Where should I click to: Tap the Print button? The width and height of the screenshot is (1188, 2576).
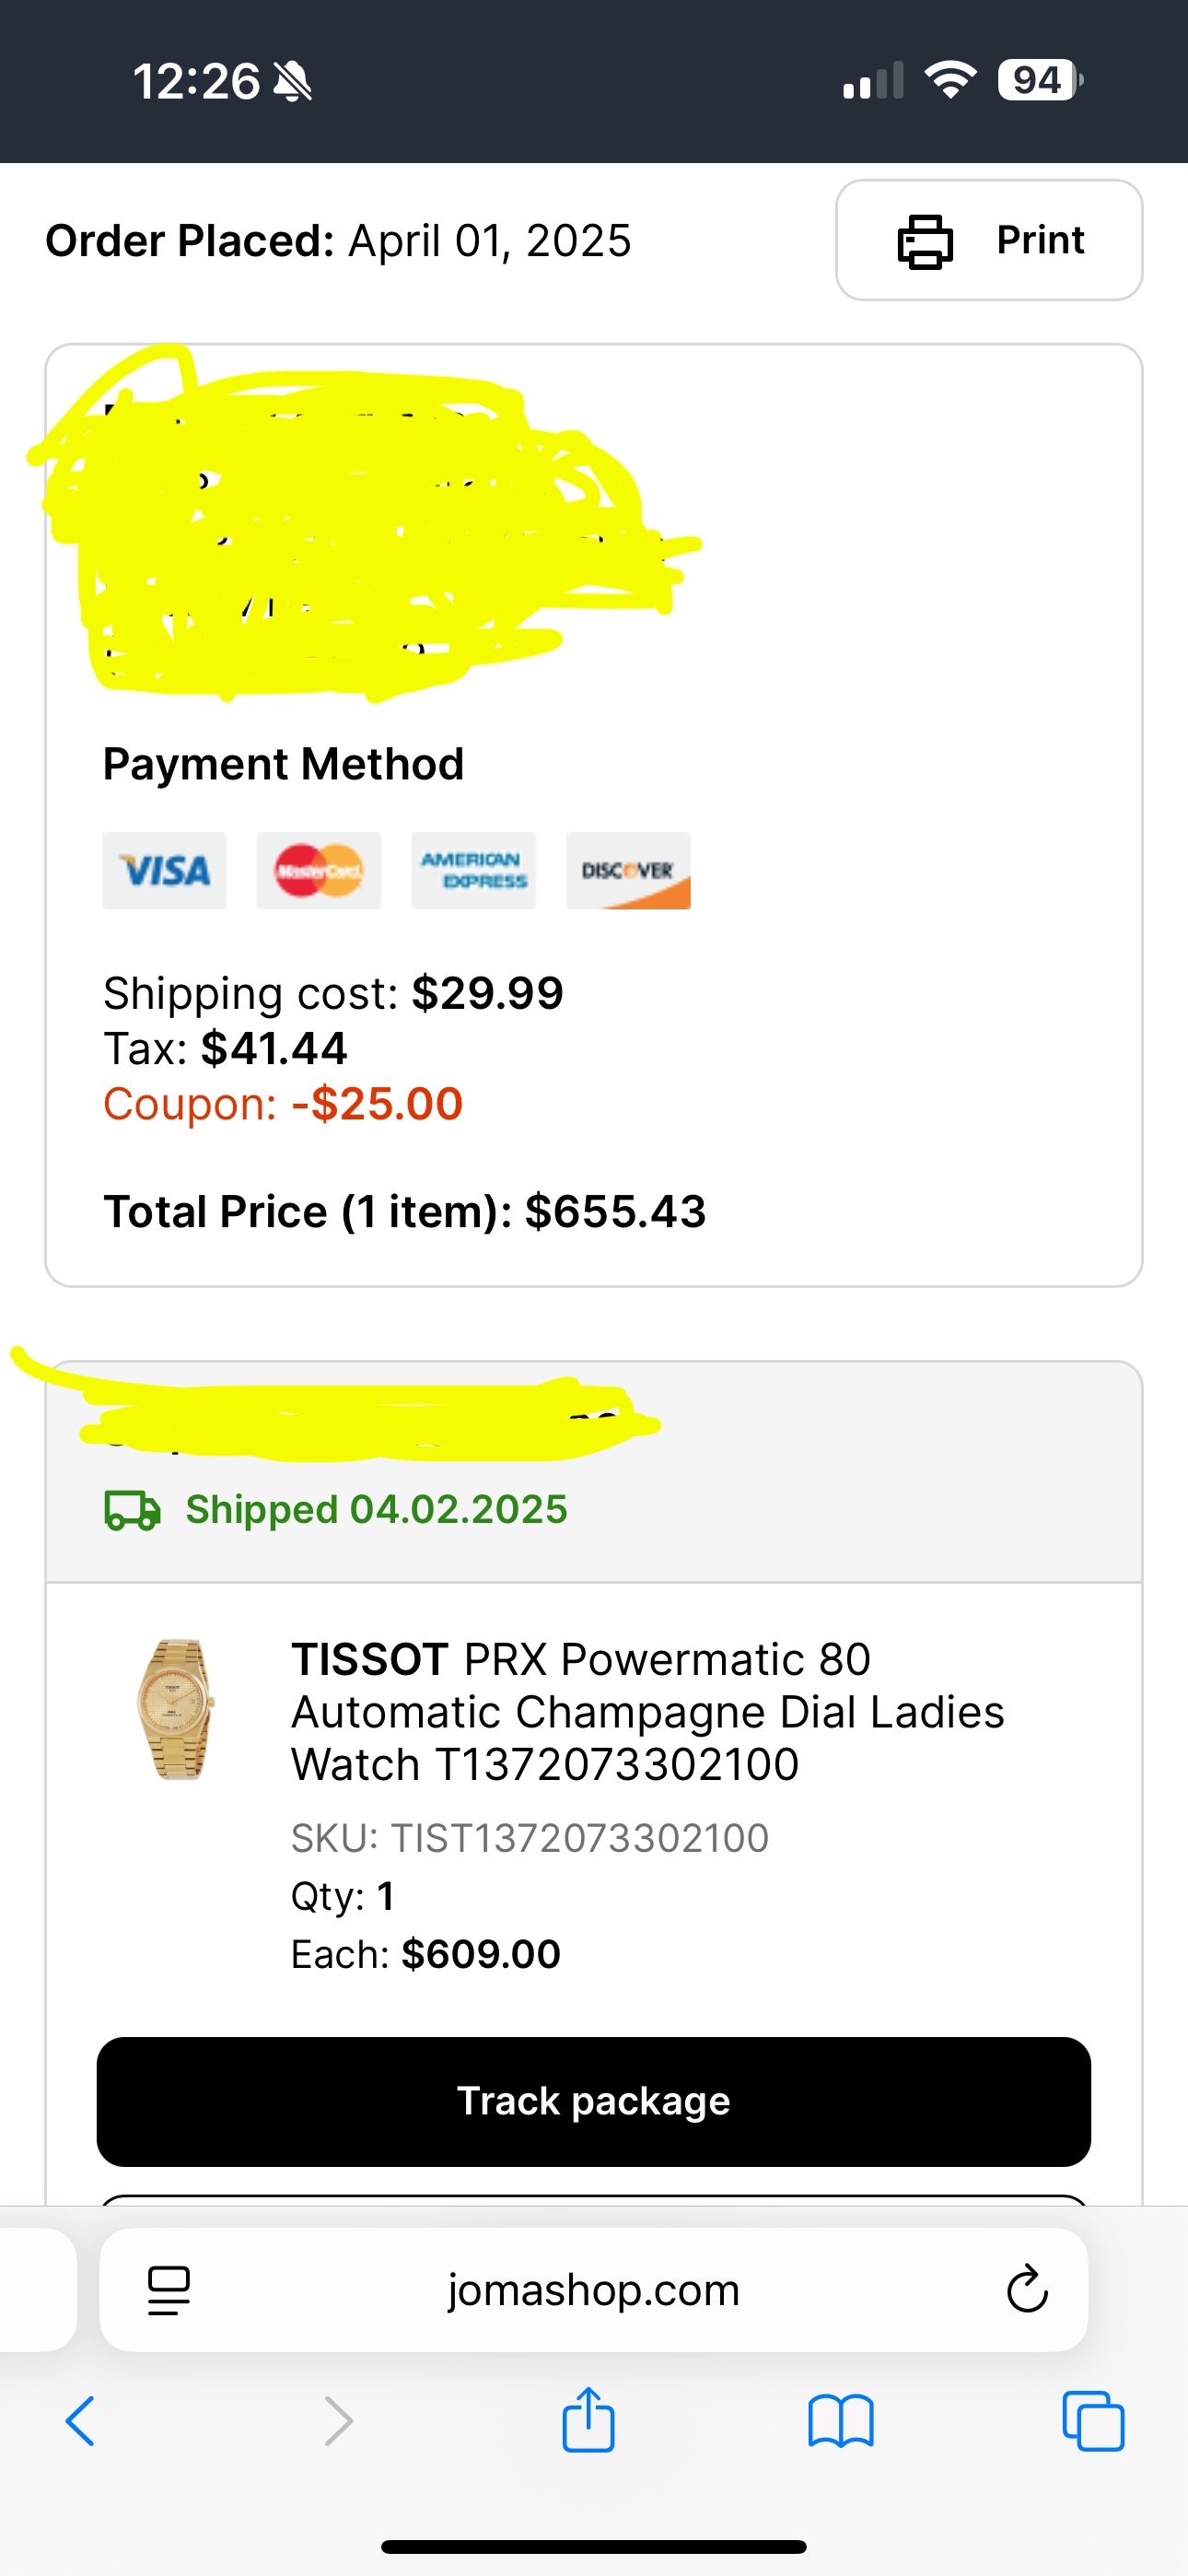[989, 240]
